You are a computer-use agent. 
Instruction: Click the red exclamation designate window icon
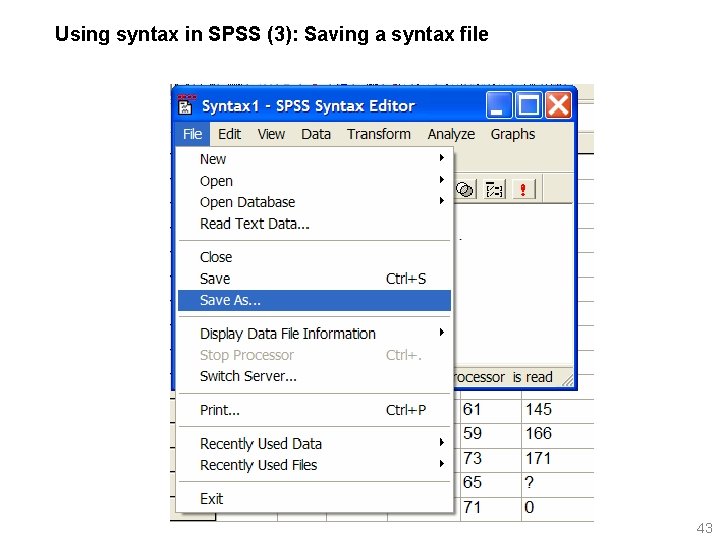click(x=523, y=189)
